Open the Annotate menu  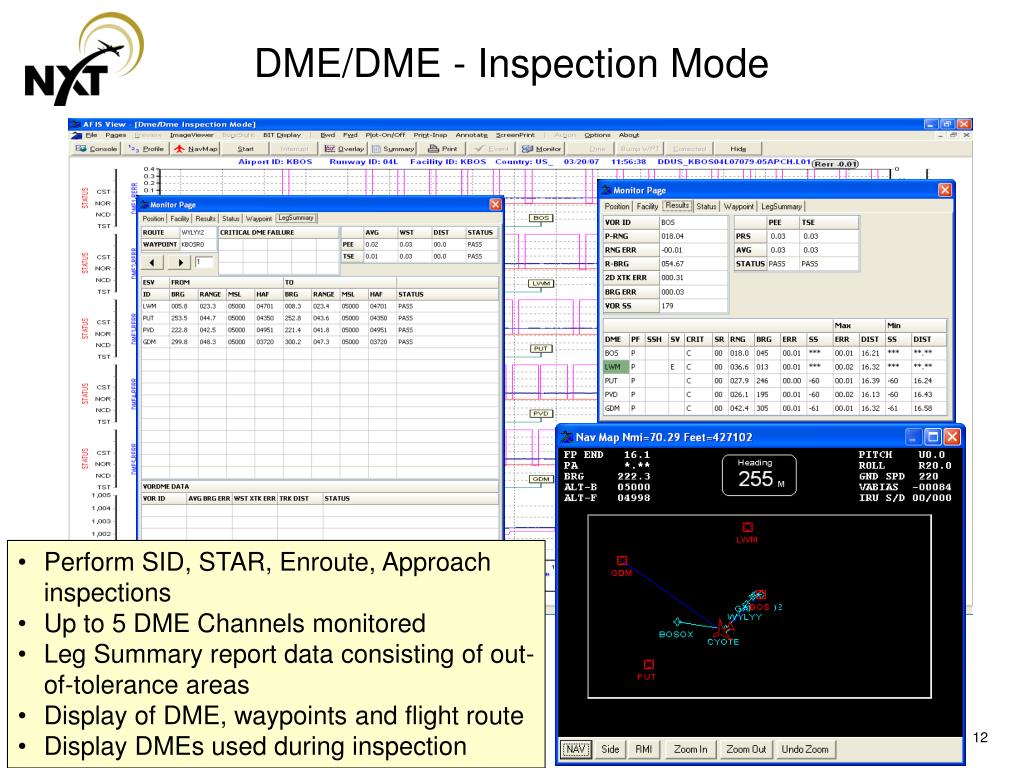(x=472, y=135)
